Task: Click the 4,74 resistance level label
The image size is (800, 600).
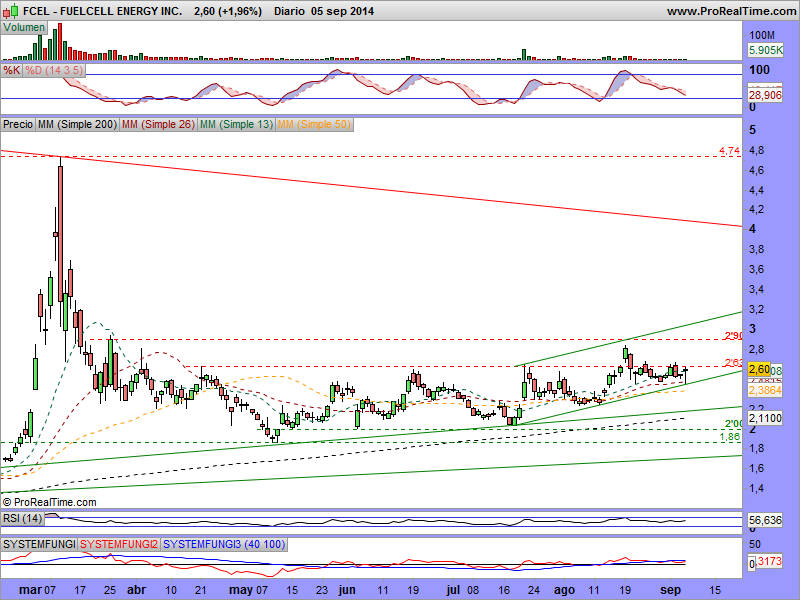Action: pos(729,151)
